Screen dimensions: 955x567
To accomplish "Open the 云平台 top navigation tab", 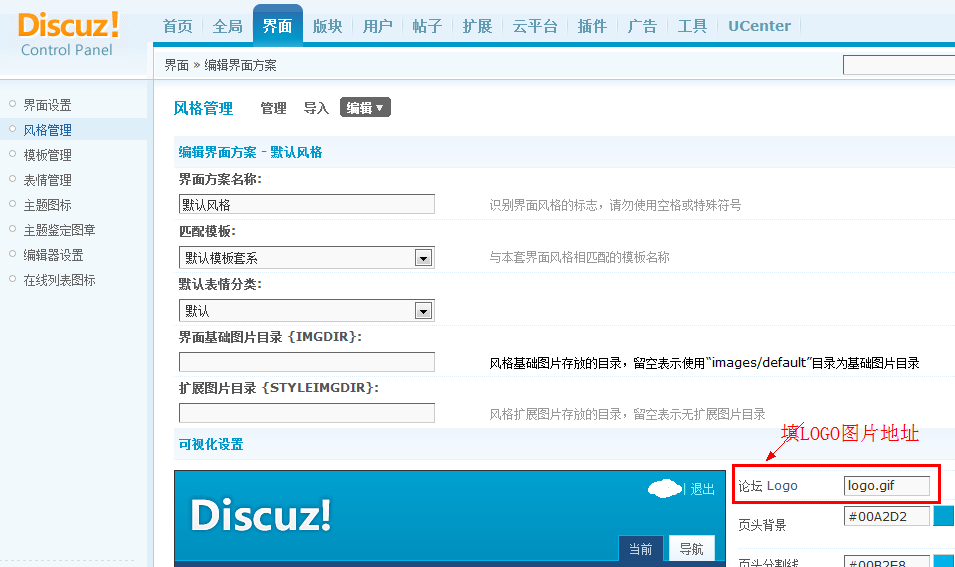I will point(535,26).
